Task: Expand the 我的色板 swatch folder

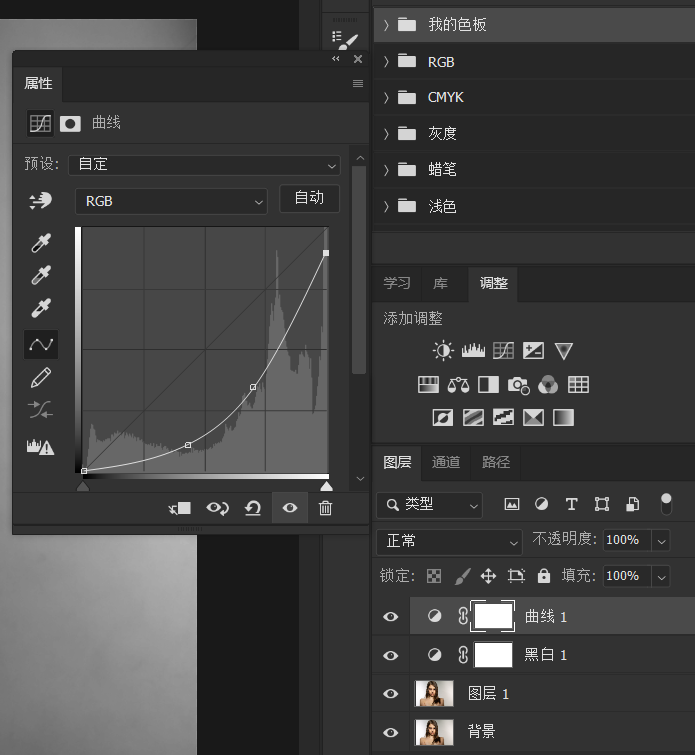Action: tap(386, 25)
